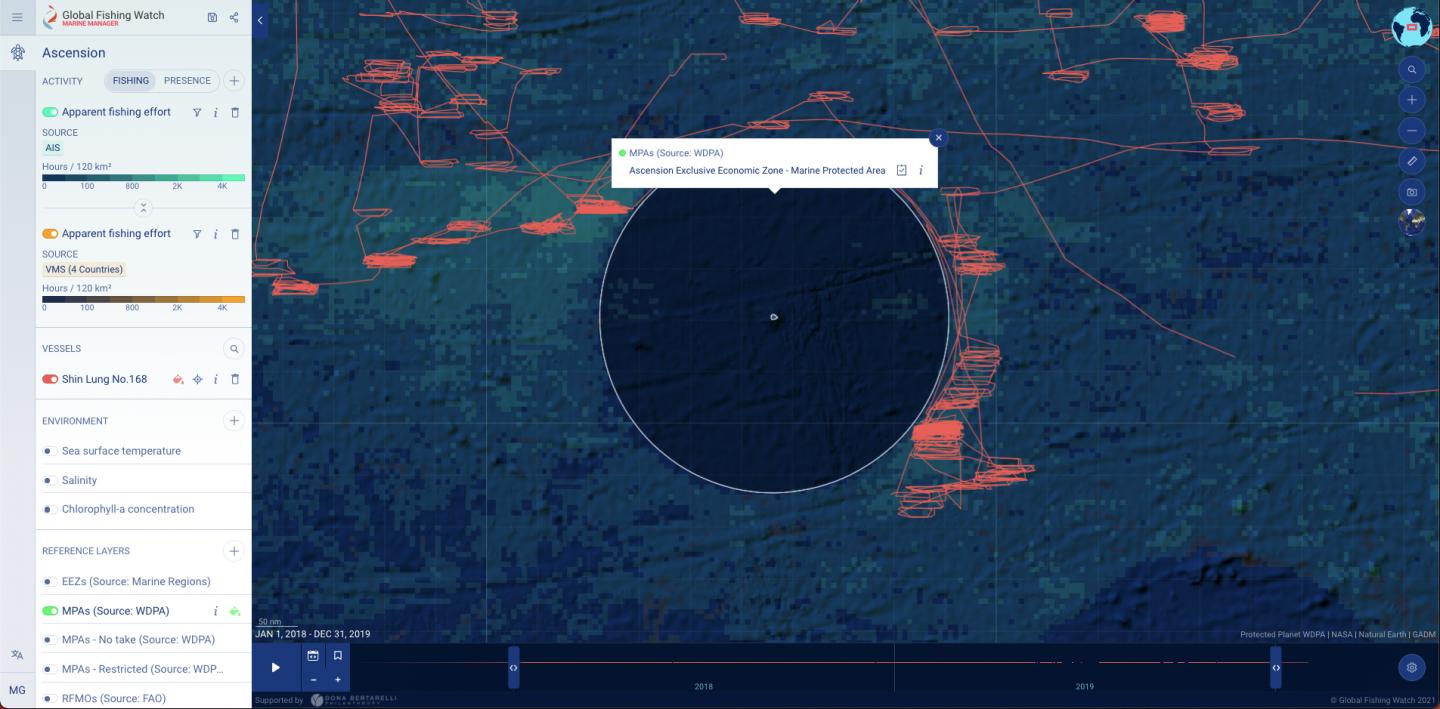Bookmark the current time range

[x=337, y=654]
